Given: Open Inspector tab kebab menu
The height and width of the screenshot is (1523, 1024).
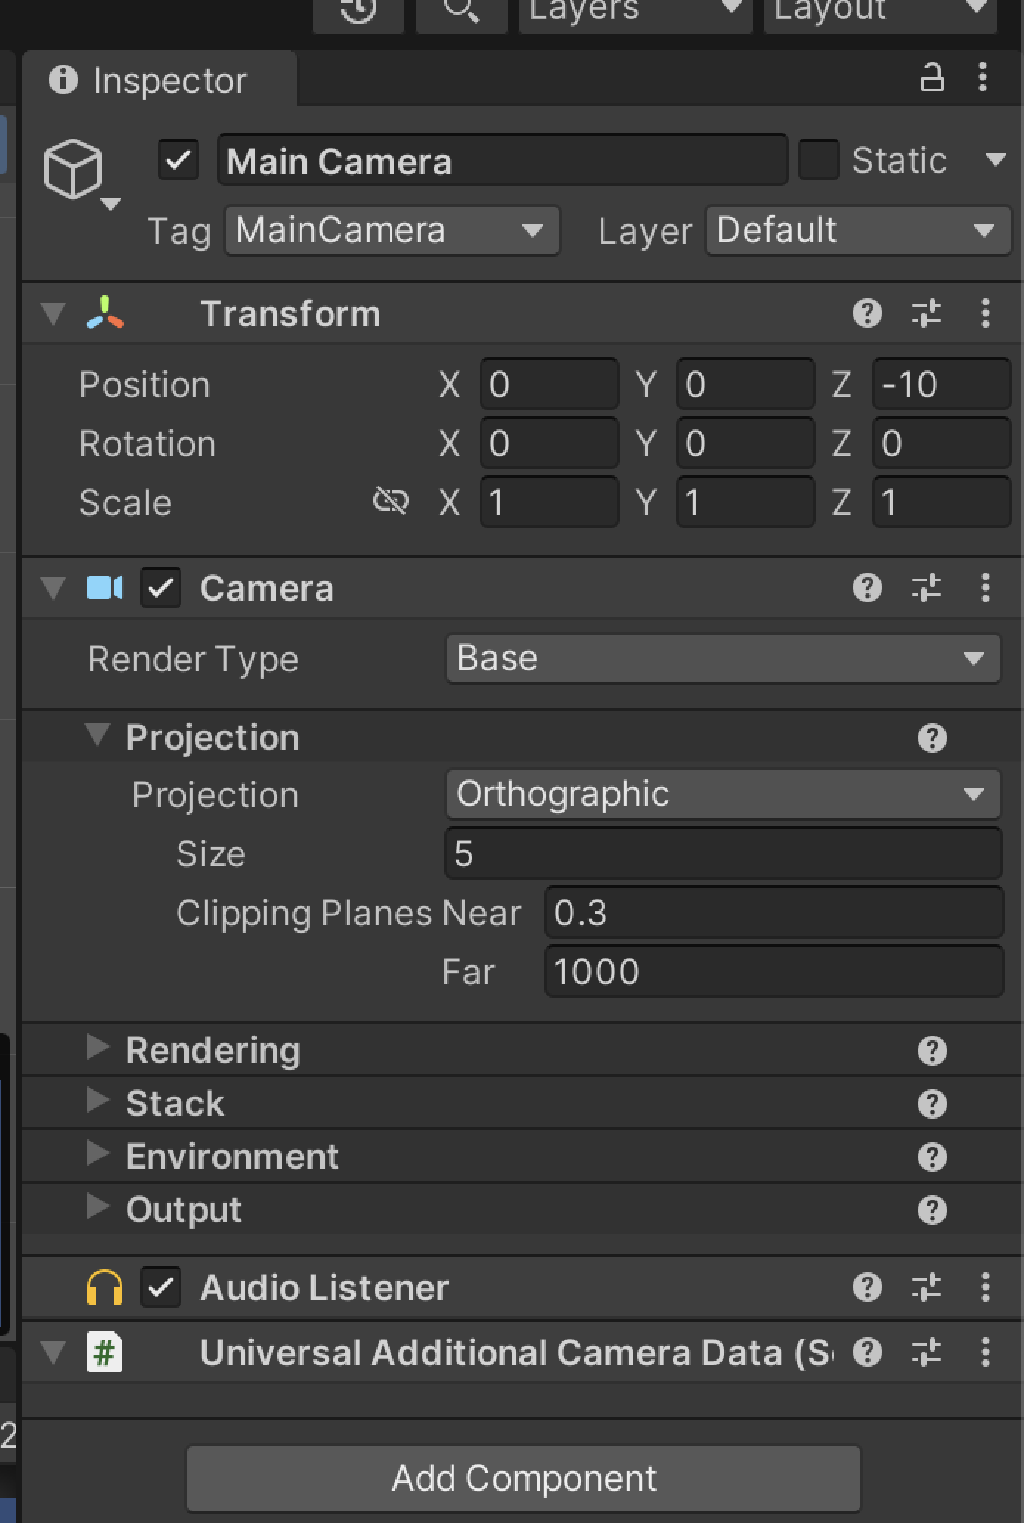Looking at the screenshot, I should pyautogui.click(x=983, y=77).
